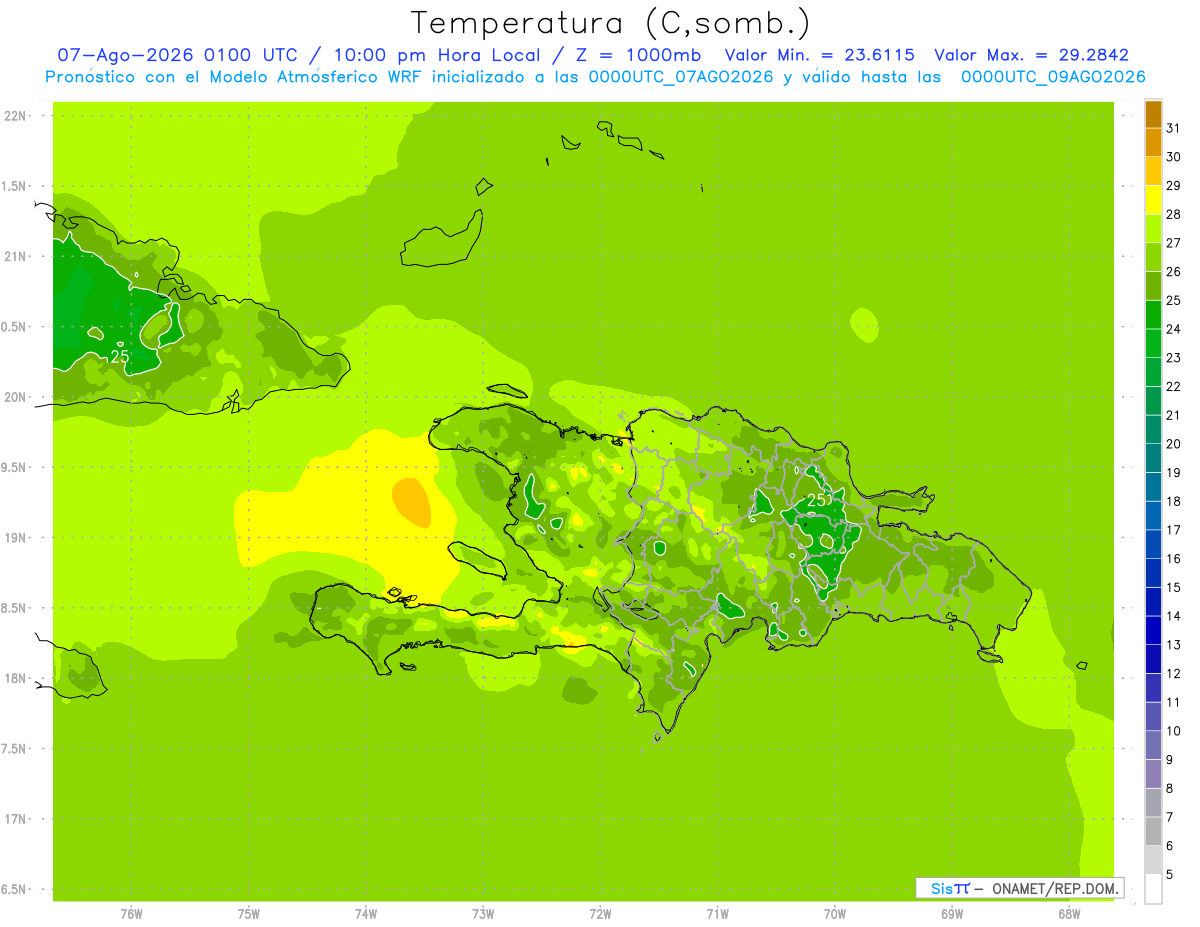The image size is (1200, 927).
Task: Click the yellow legend swatch between 28 and 29
Action: [x=1153, y=200]
